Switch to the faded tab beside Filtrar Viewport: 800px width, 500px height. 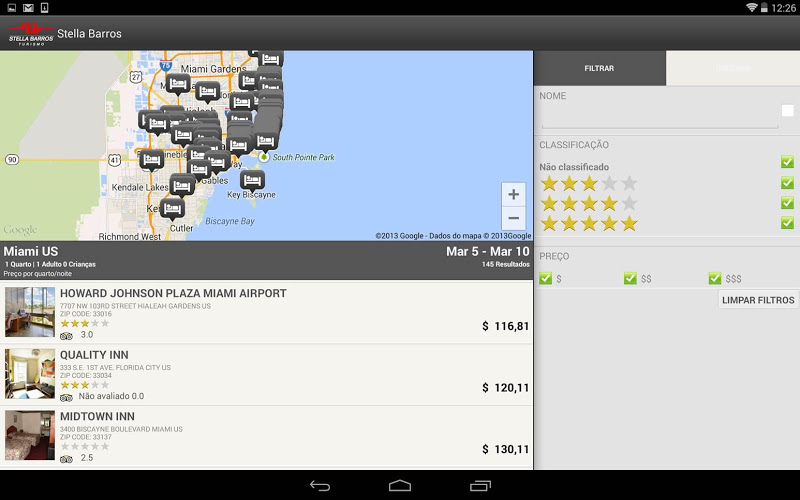733,68
